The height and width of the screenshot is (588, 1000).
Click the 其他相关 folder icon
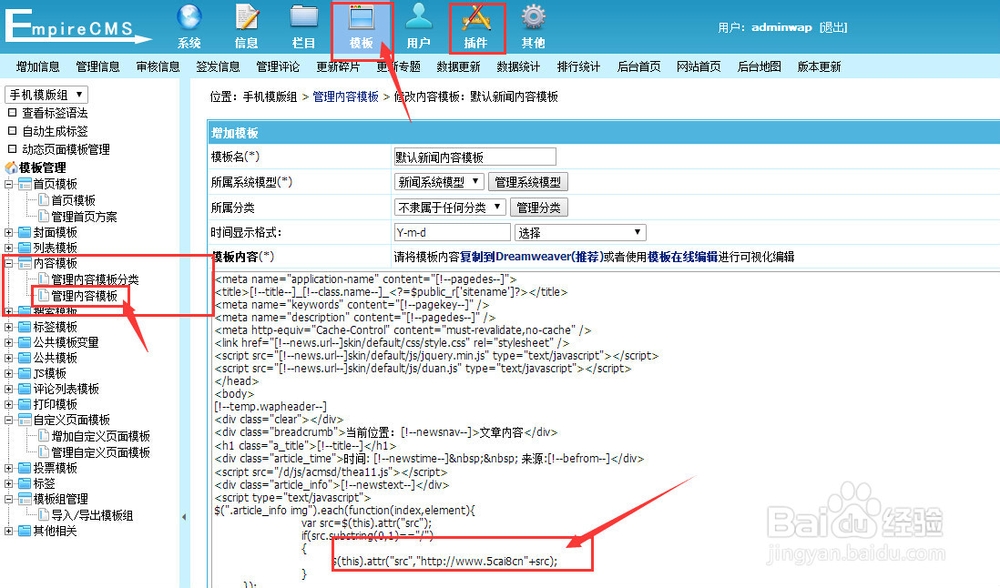25,531
